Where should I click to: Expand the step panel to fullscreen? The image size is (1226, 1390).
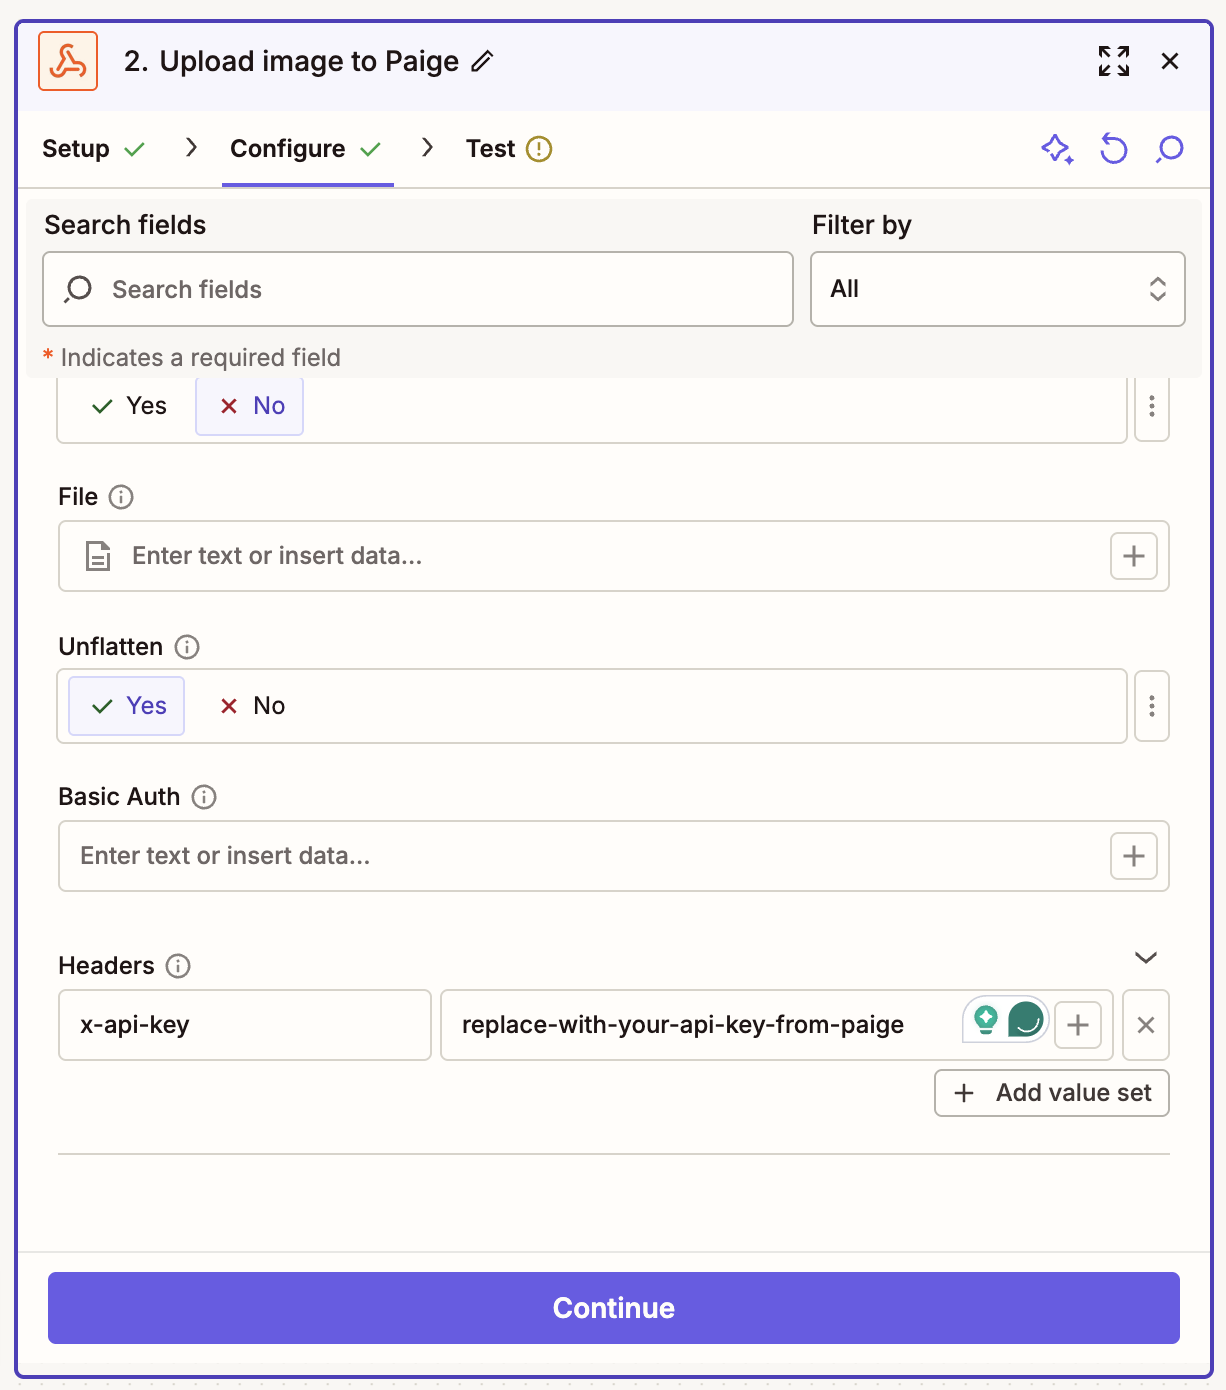click(x=1114, y=61)
